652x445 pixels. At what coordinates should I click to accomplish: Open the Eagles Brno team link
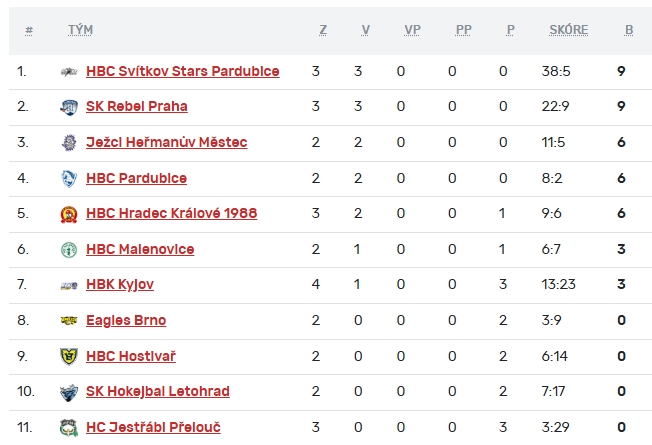[126, 321]
